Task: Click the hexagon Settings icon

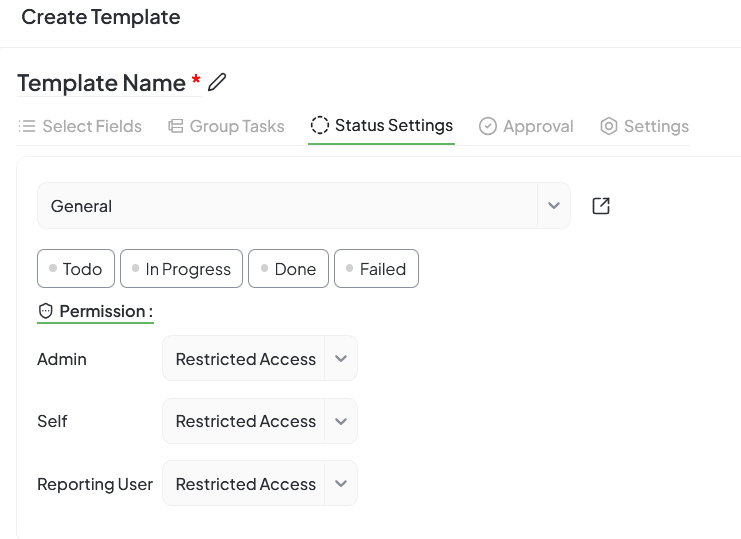Action: coord(609,126)
